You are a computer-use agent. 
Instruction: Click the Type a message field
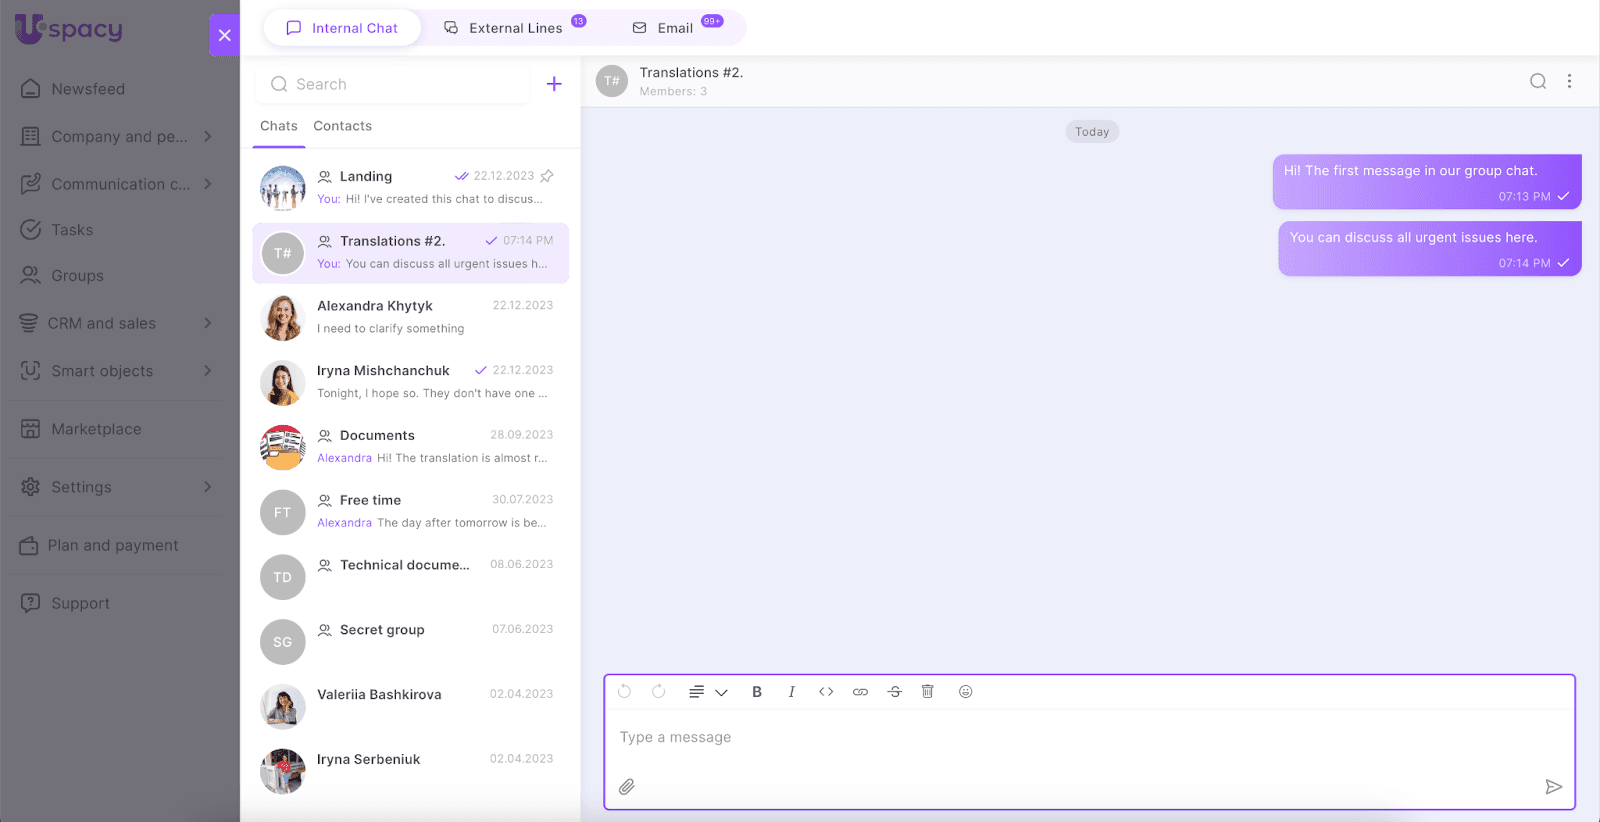point(1080,738)
